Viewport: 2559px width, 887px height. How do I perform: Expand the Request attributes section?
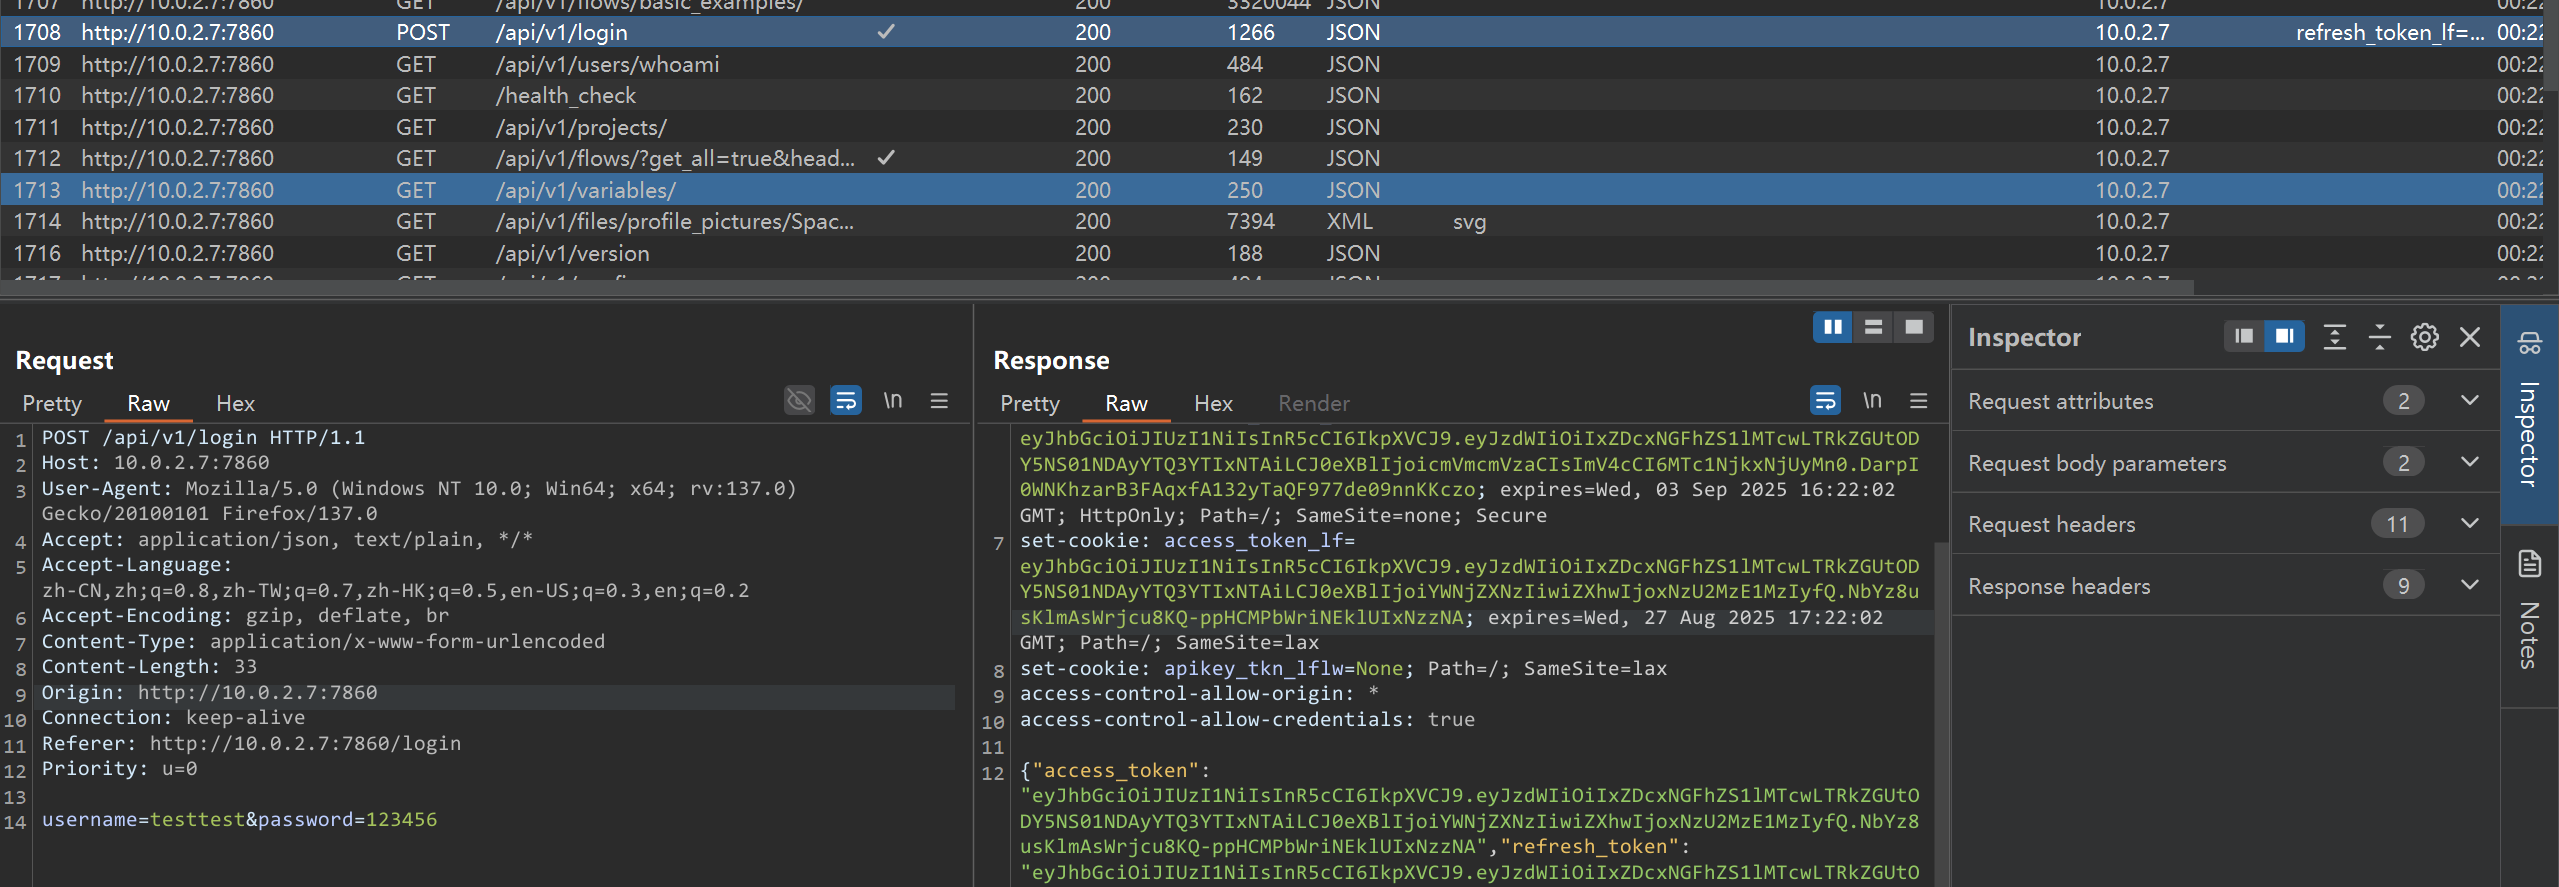click(x=2469, y=401)
